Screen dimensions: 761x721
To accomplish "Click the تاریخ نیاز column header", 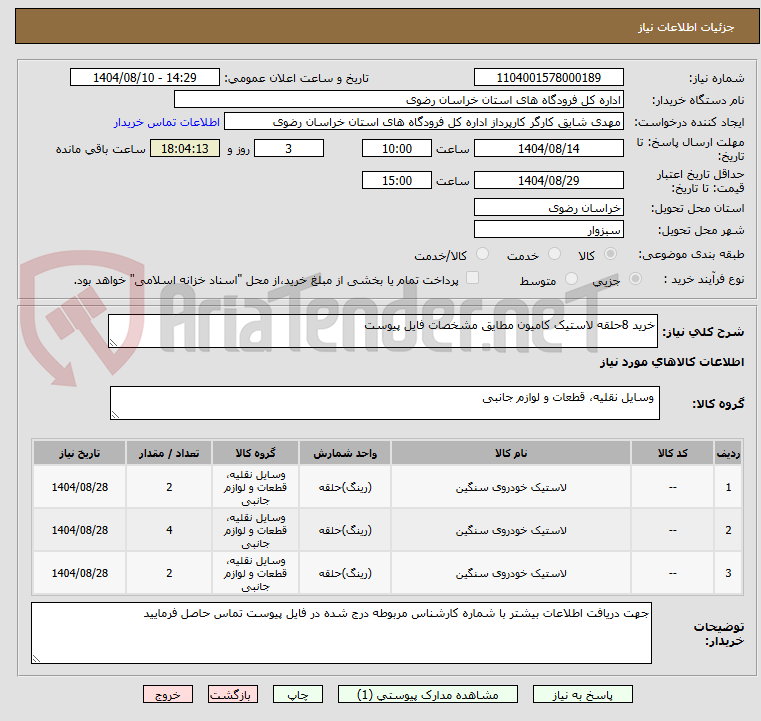I will [80, 453].
